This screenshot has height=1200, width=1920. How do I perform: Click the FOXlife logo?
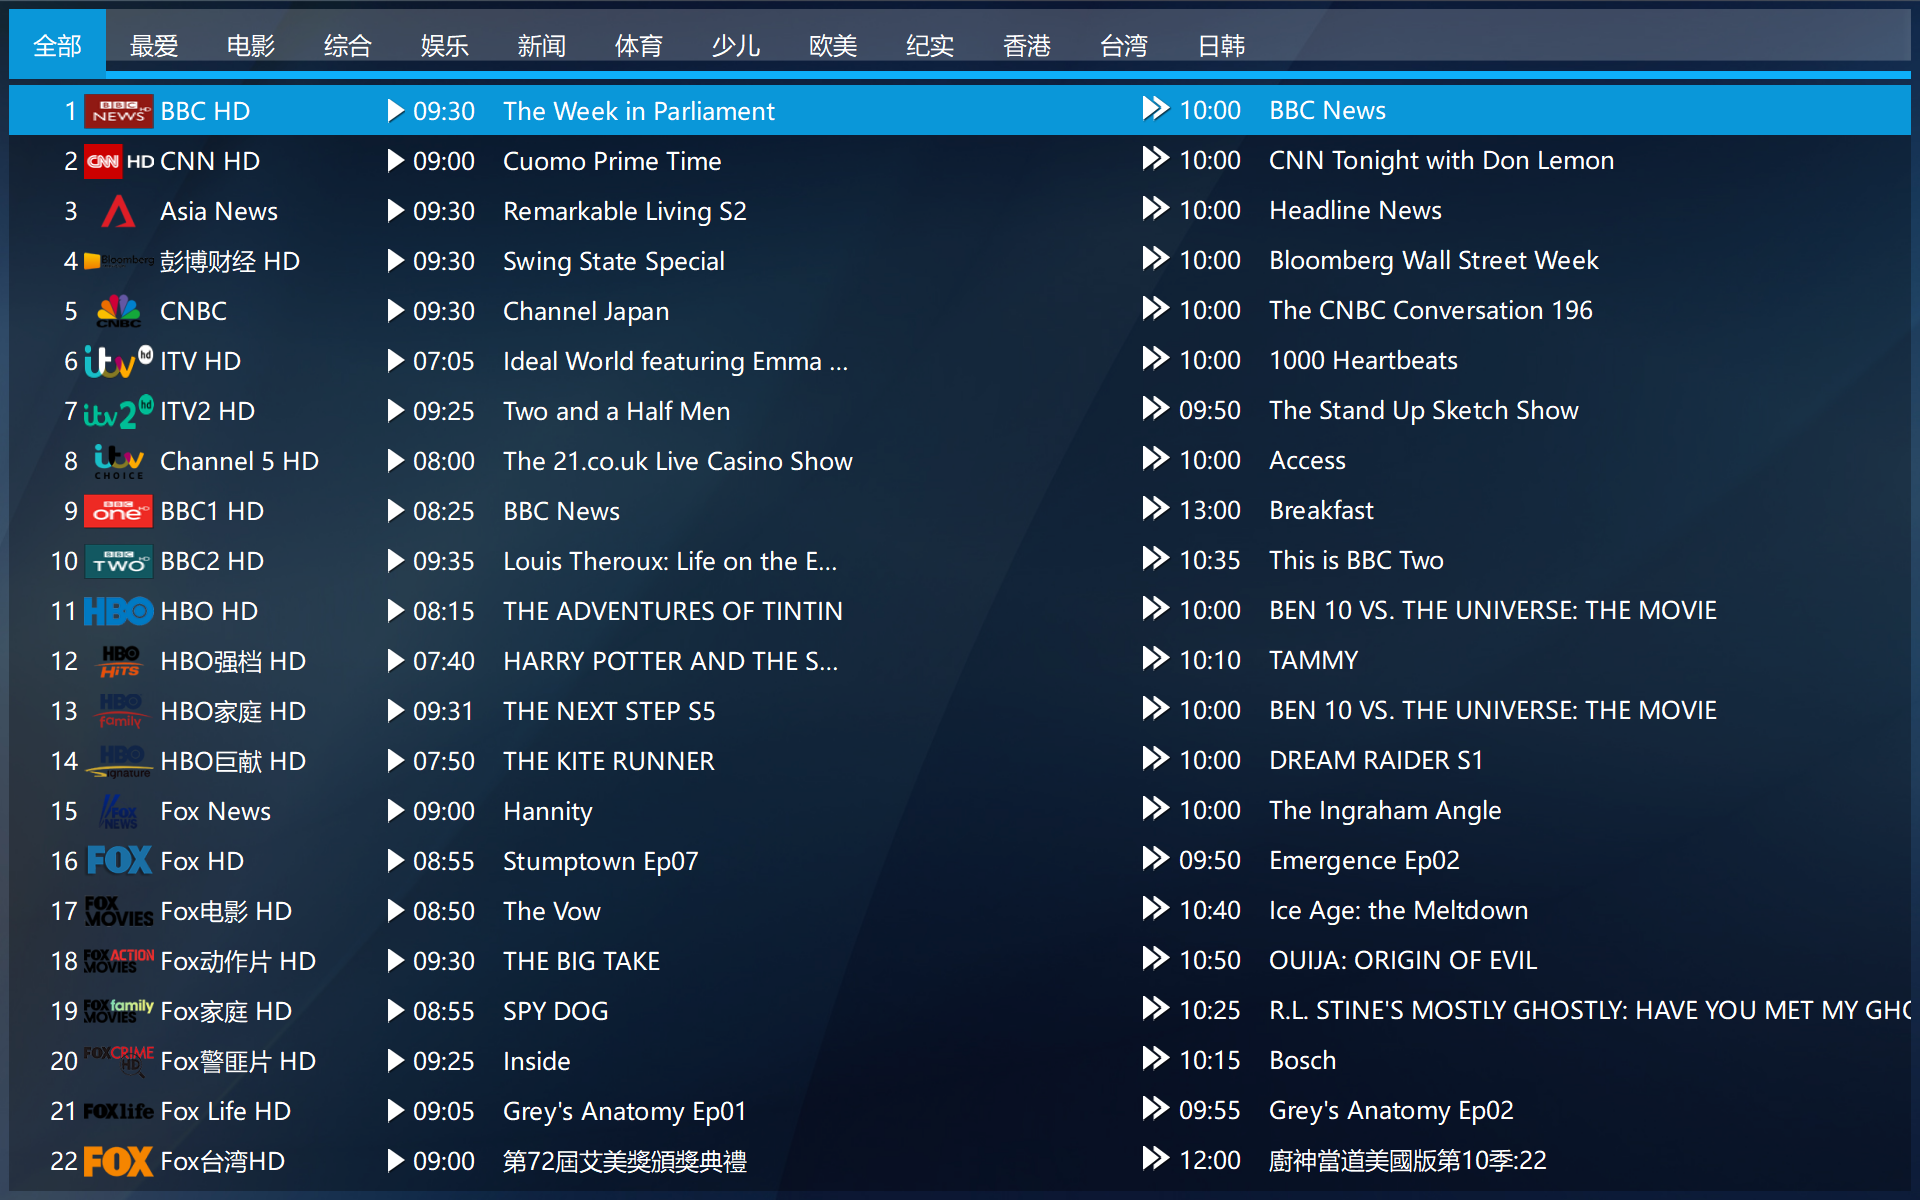click(118, 1111)
